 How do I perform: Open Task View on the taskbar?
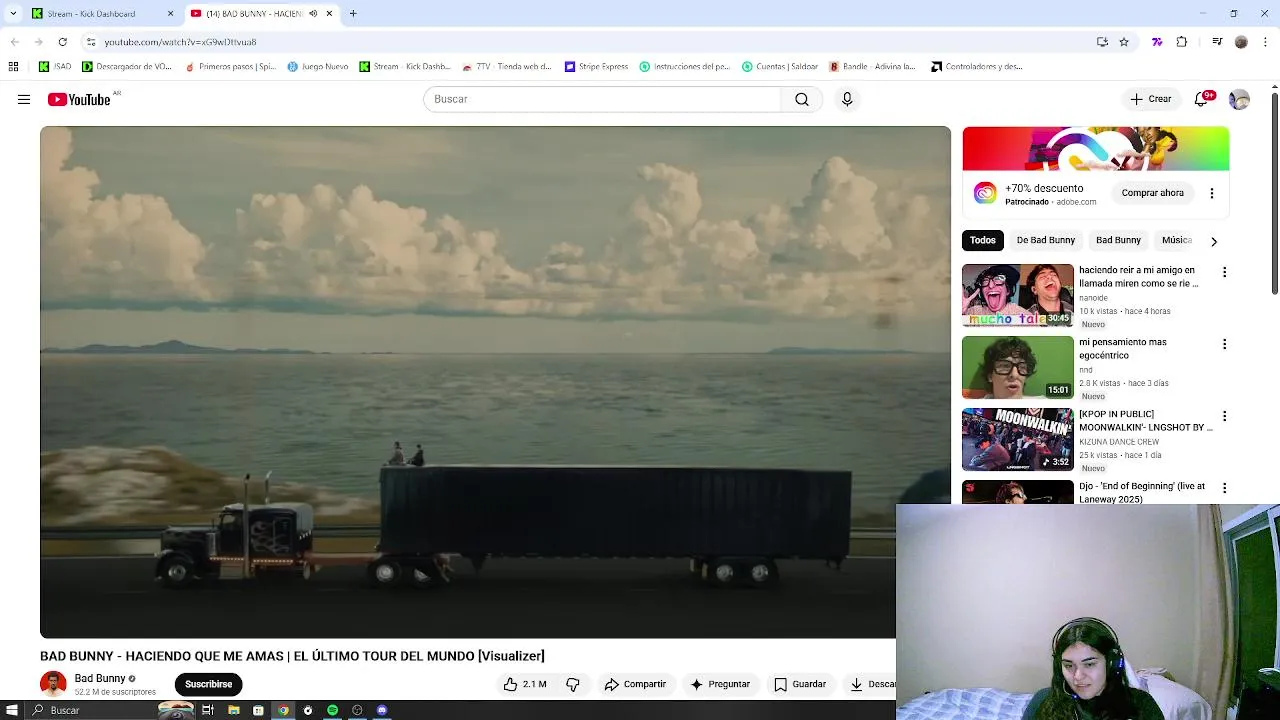click(208, 710)
